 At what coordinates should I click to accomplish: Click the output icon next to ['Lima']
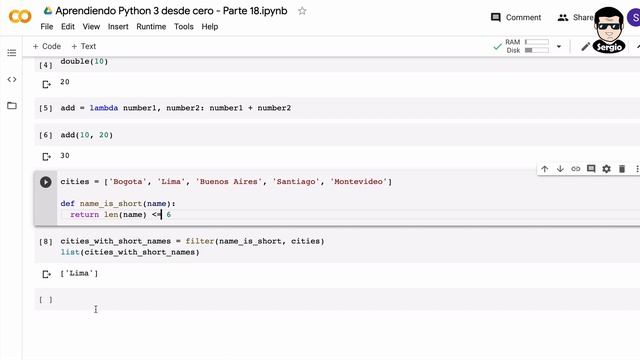tap(47, 274)
